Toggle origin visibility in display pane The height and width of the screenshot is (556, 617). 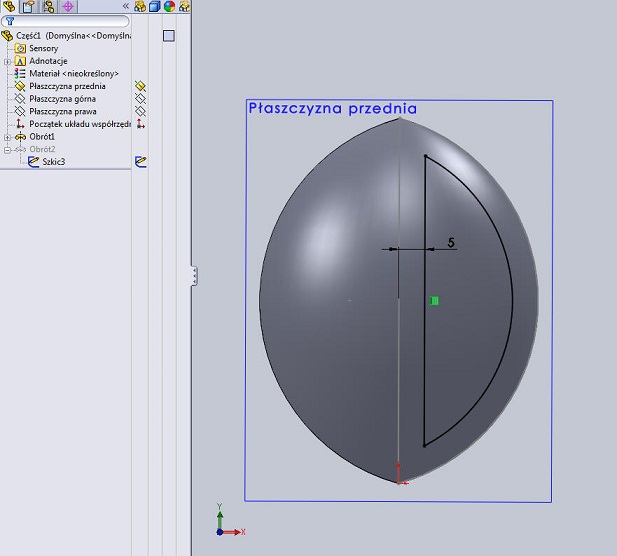click(140, 124)
